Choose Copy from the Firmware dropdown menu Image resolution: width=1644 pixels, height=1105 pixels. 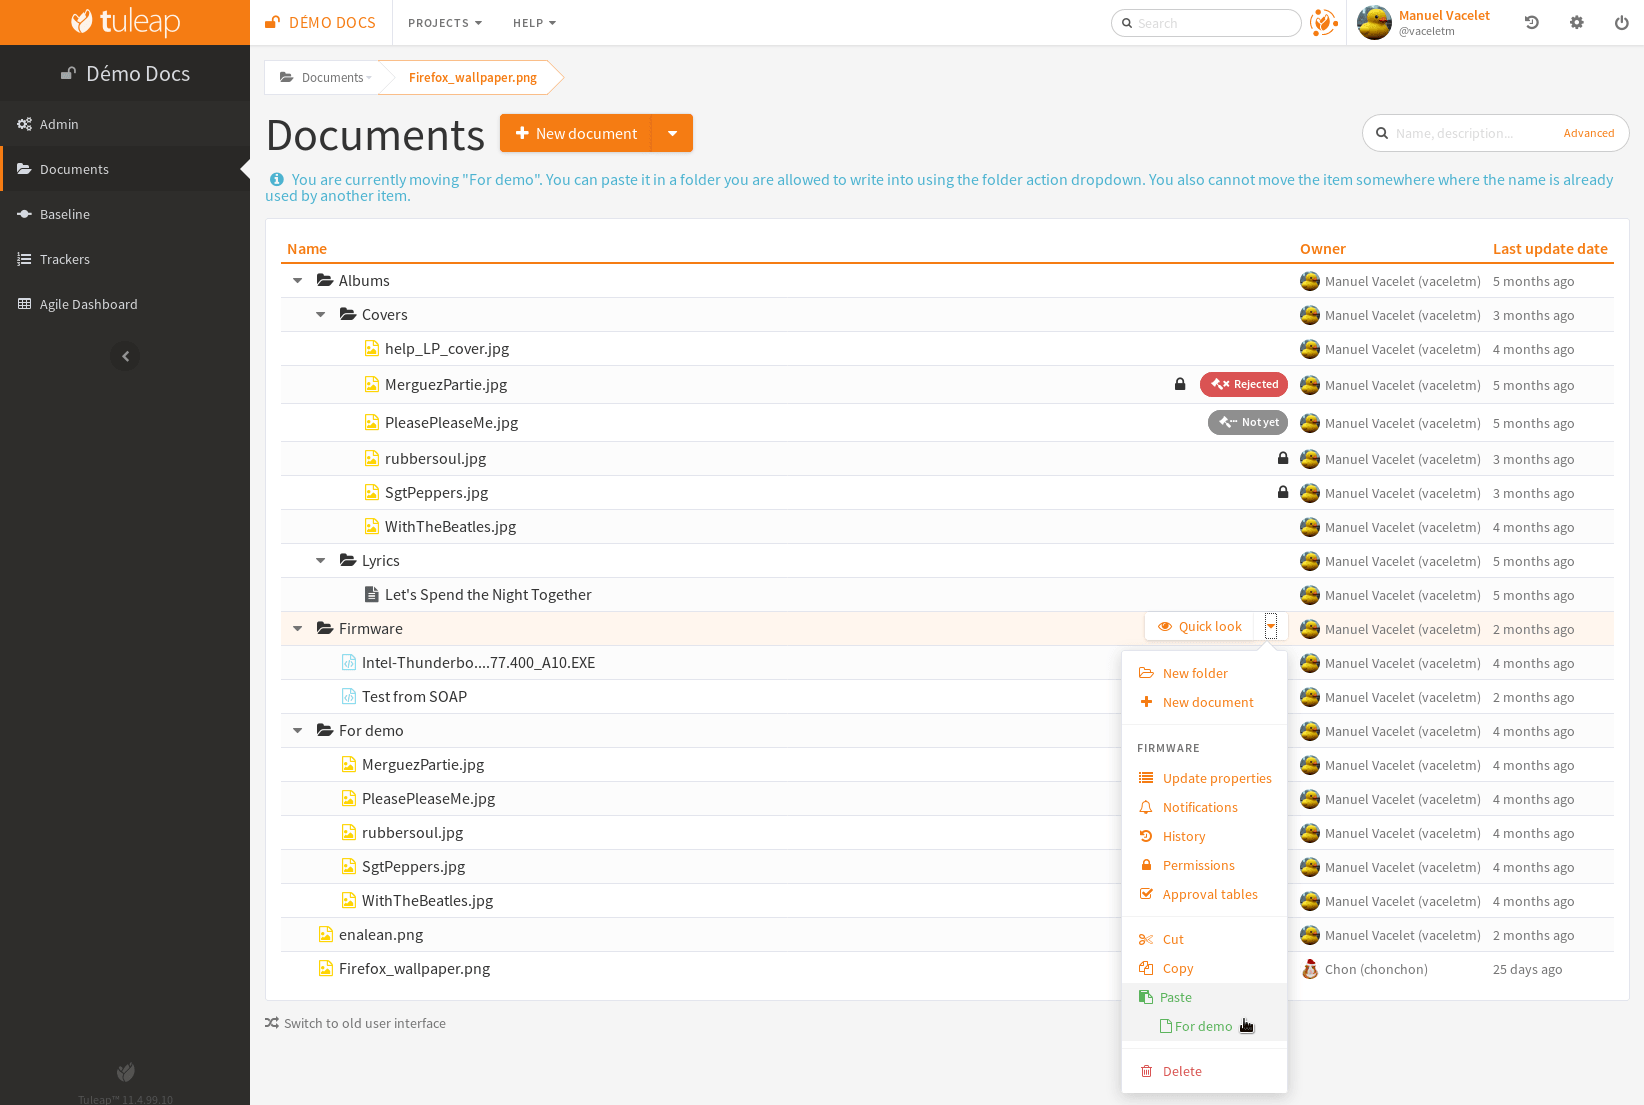click(1177, 968)
